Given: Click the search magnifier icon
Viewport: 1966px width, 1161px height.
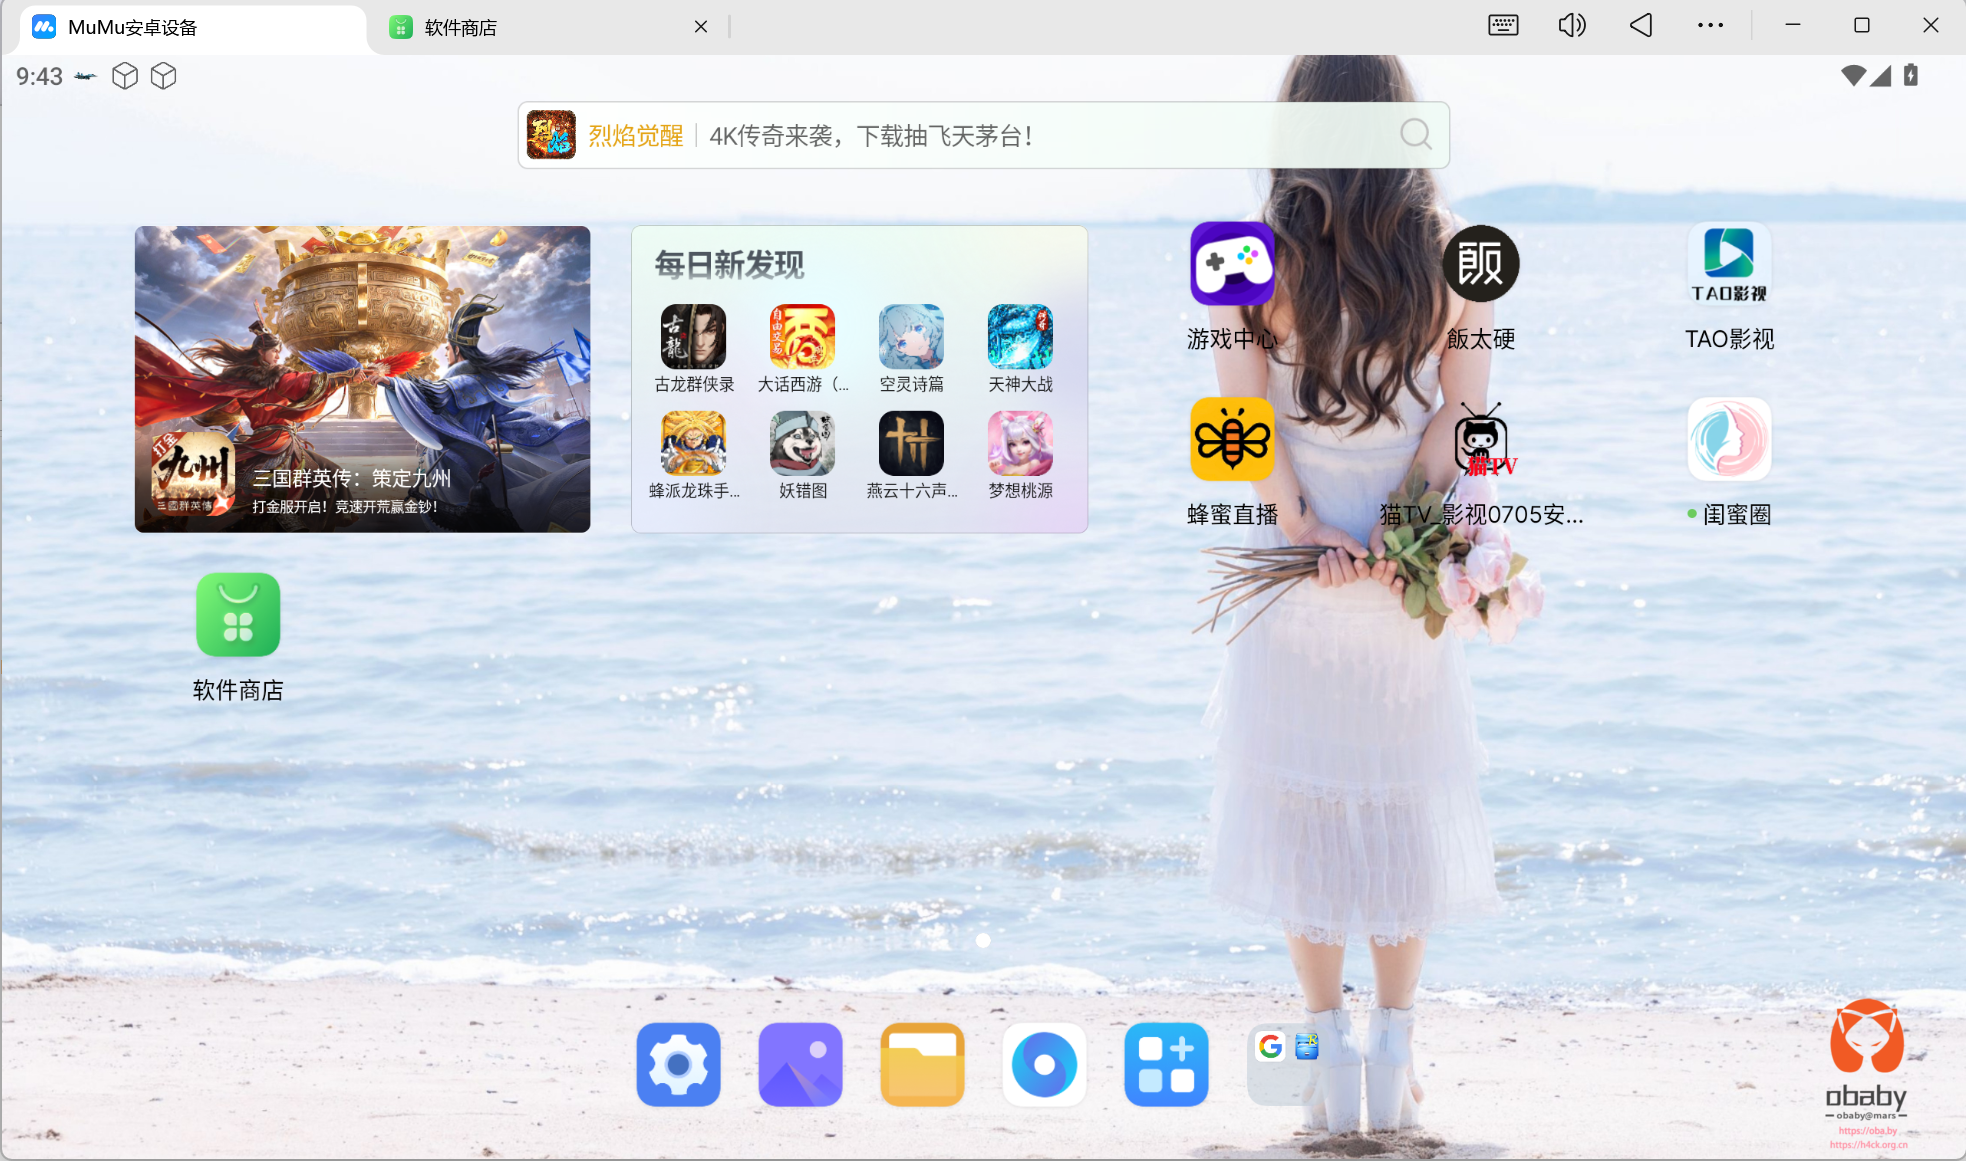Looking at the screenshot, I should tap(1415, 134).
